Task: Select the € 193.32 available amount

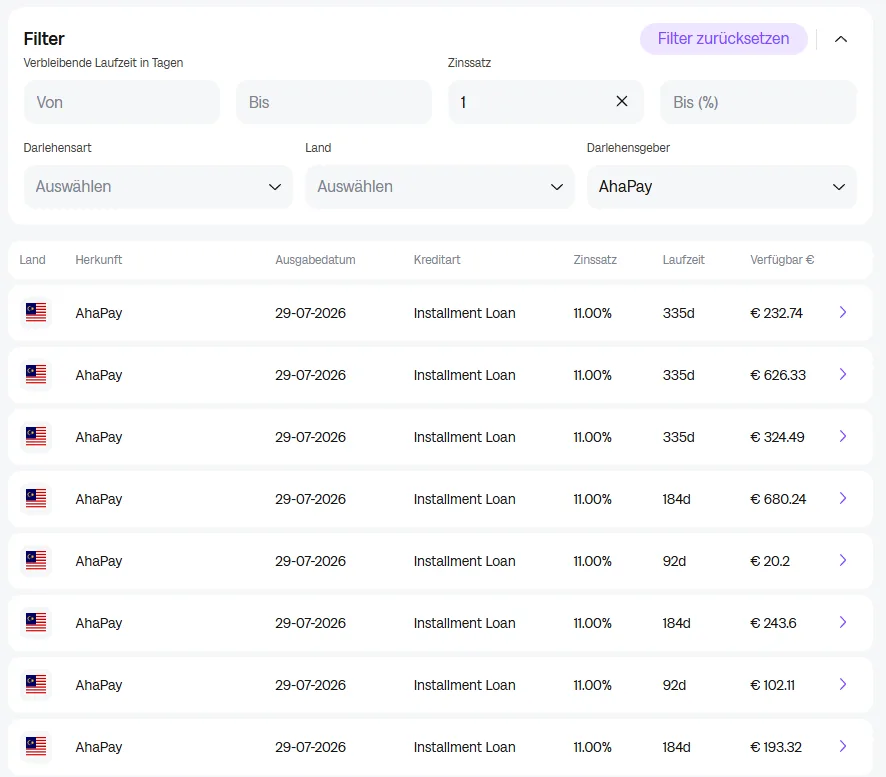Action: 776,747
